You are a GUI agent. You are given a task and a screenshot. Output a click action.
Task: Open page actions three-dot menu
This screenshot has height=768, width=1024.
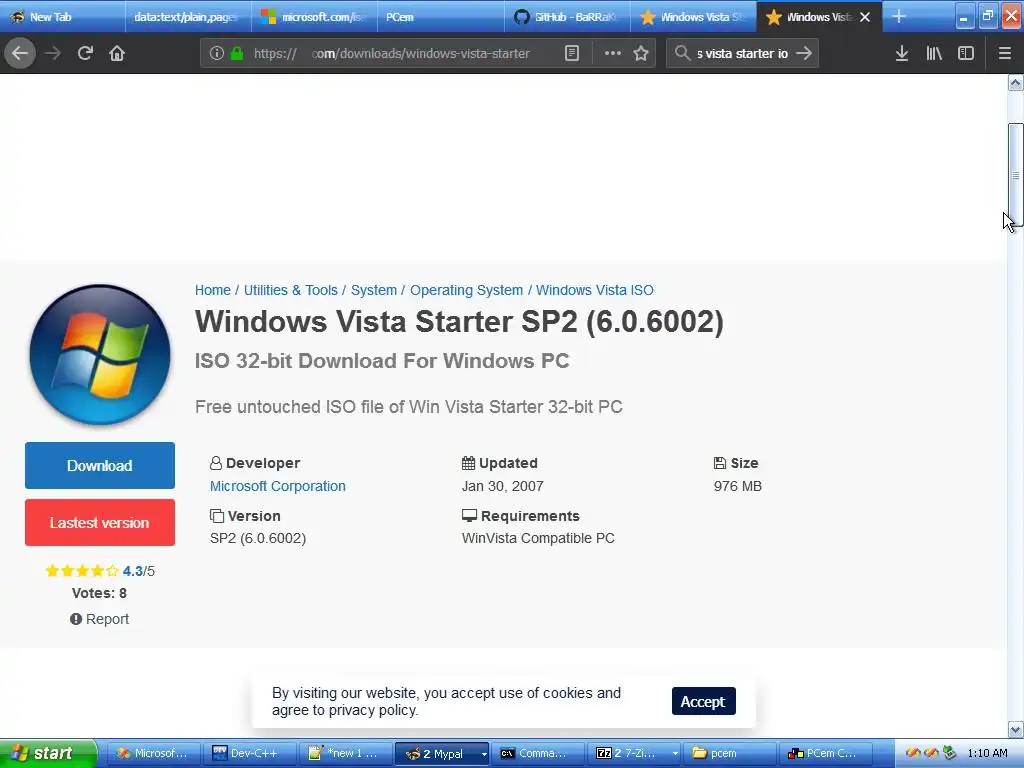pyautogui.click(x=613, y=53)
